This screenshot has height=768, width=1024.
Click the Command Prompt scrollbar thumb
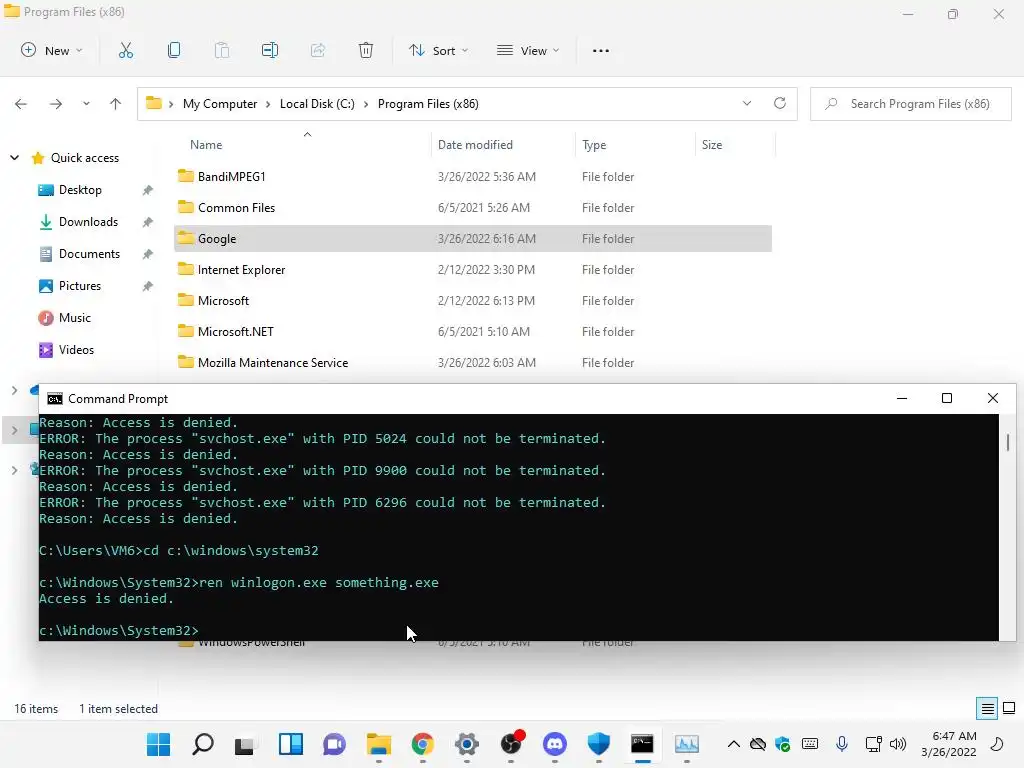[x=1008, y=442]
